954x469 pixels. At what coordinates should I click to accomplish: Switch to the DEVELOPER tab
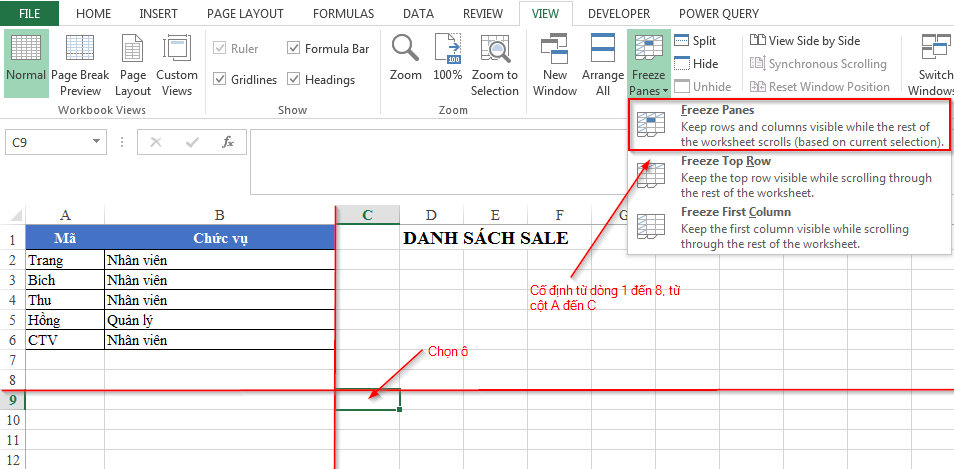[x=619, y=13]
